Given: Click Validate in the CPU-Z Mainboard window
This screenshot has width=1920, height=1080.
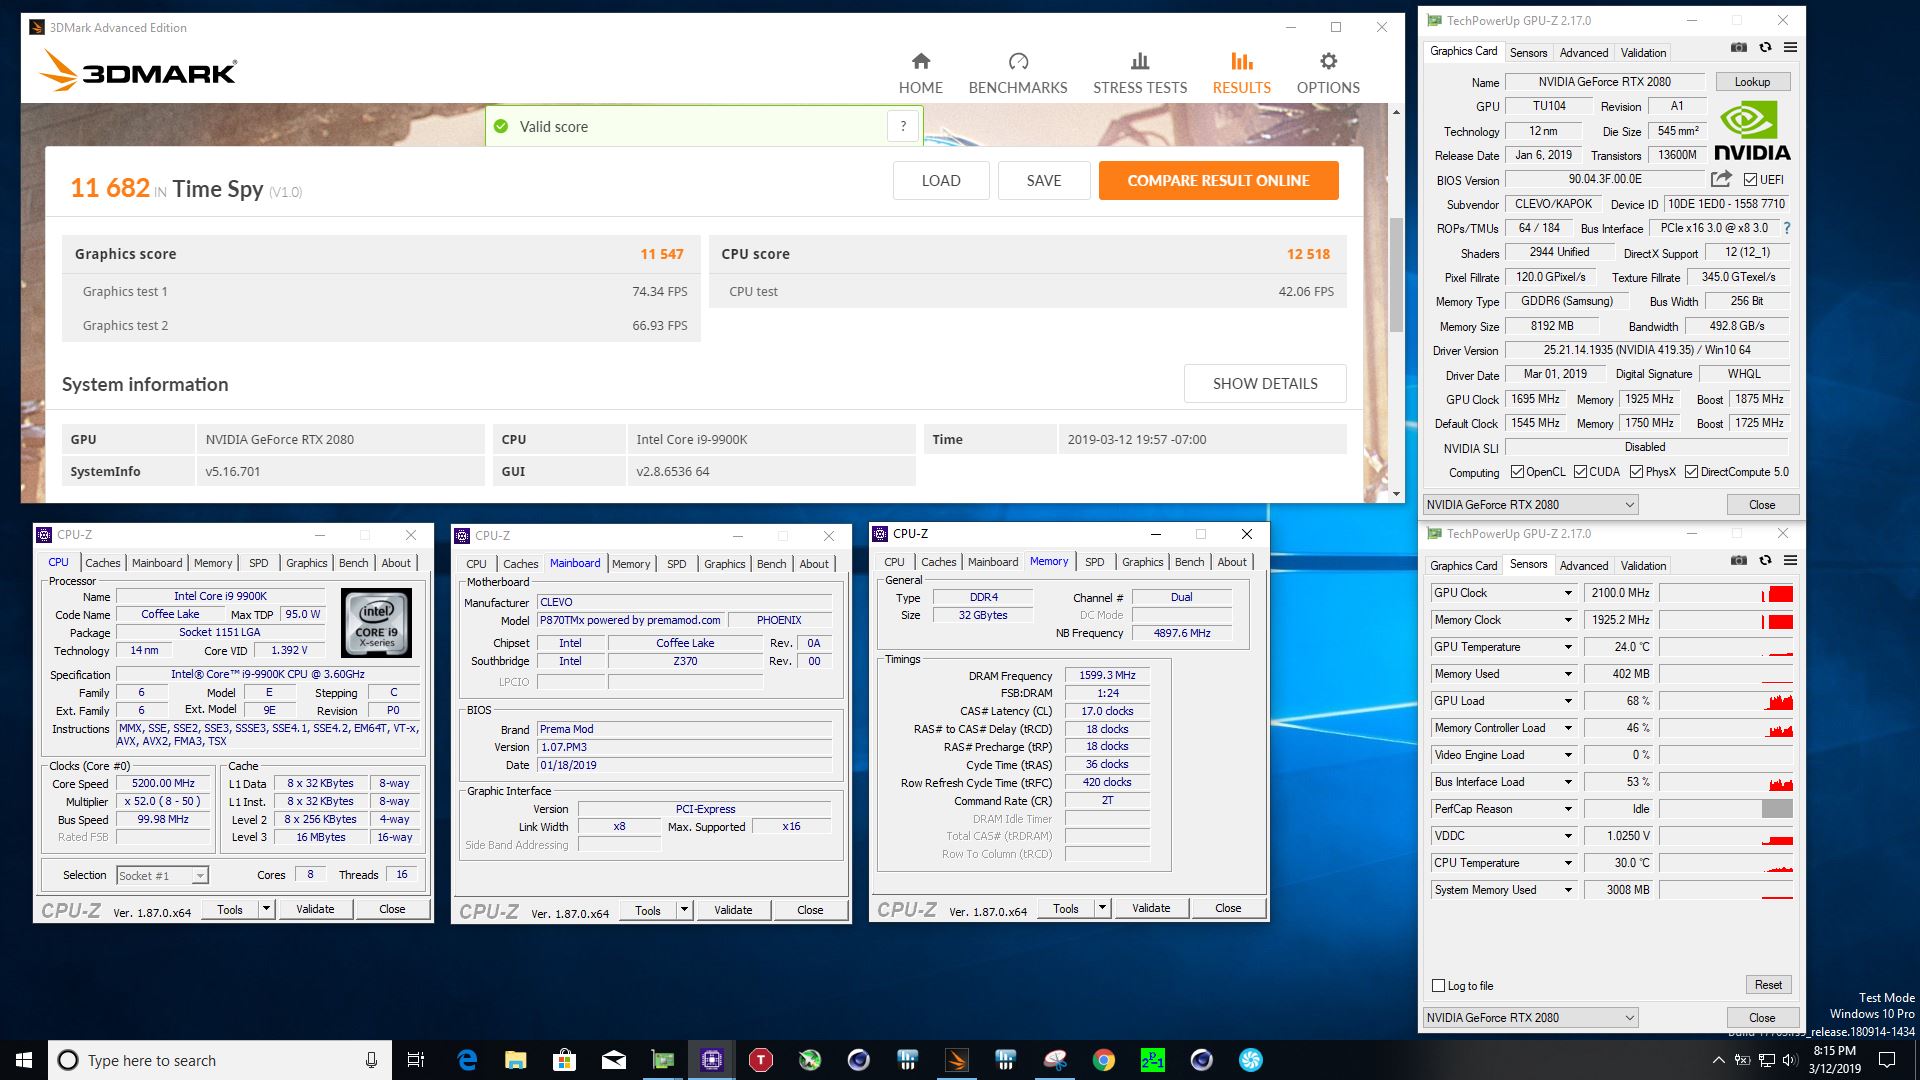Looking at the screenshot, I should click(x=733, y=910).
